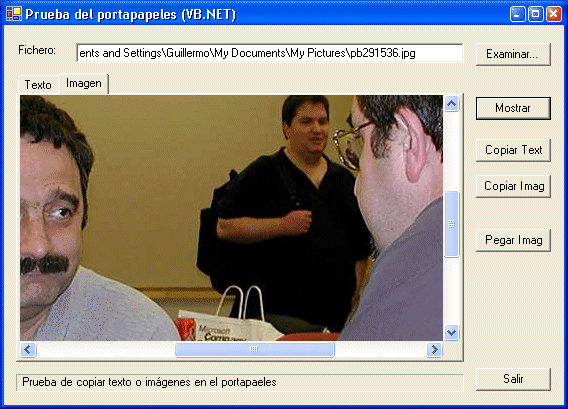The height and width of the screenshot is (409, 568).
Task: Click the scroll down arrow of image
Action: tap(451, 332)
